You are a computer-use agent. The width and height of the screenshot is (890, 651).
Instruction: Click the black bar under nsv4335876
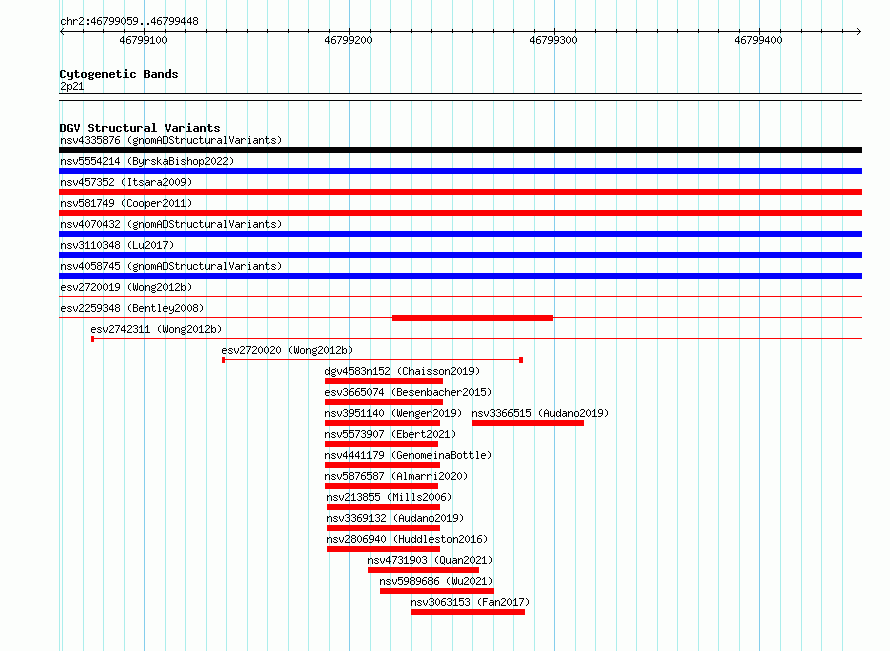click(460, 150)
